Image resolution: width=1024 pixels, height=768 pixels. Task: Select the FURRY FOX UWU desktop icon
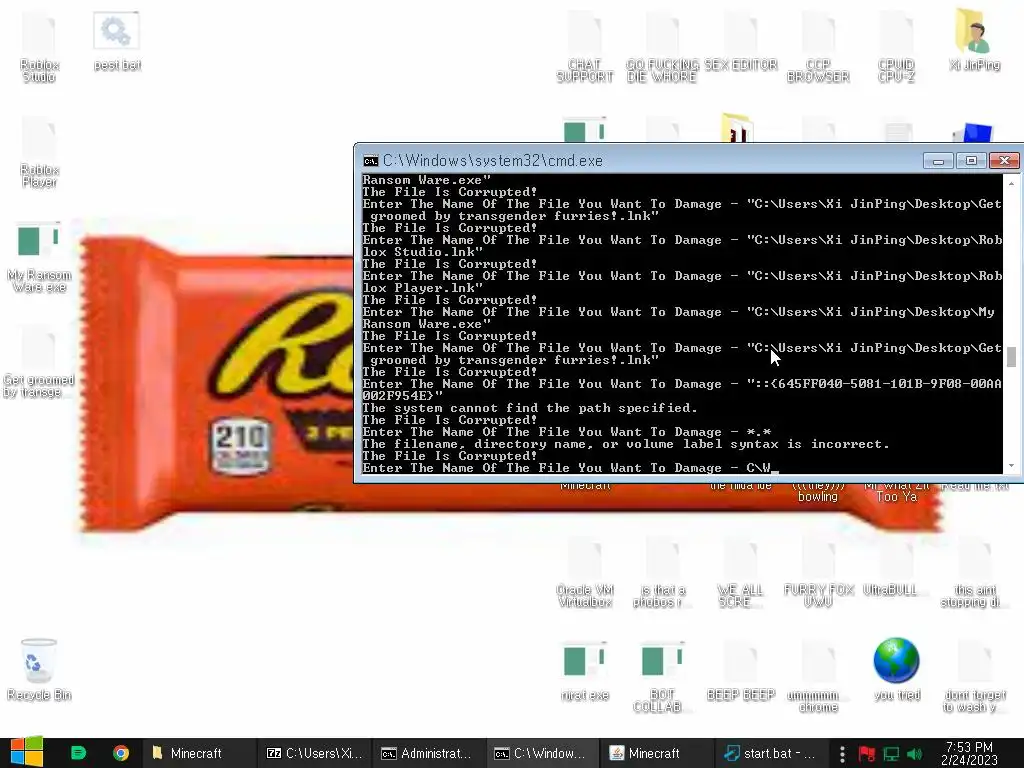tap(818, 572)
